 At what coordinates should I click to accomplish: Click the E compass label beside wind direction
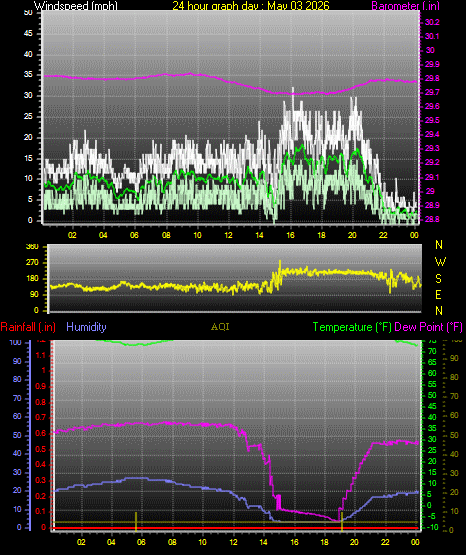point(438,294)
